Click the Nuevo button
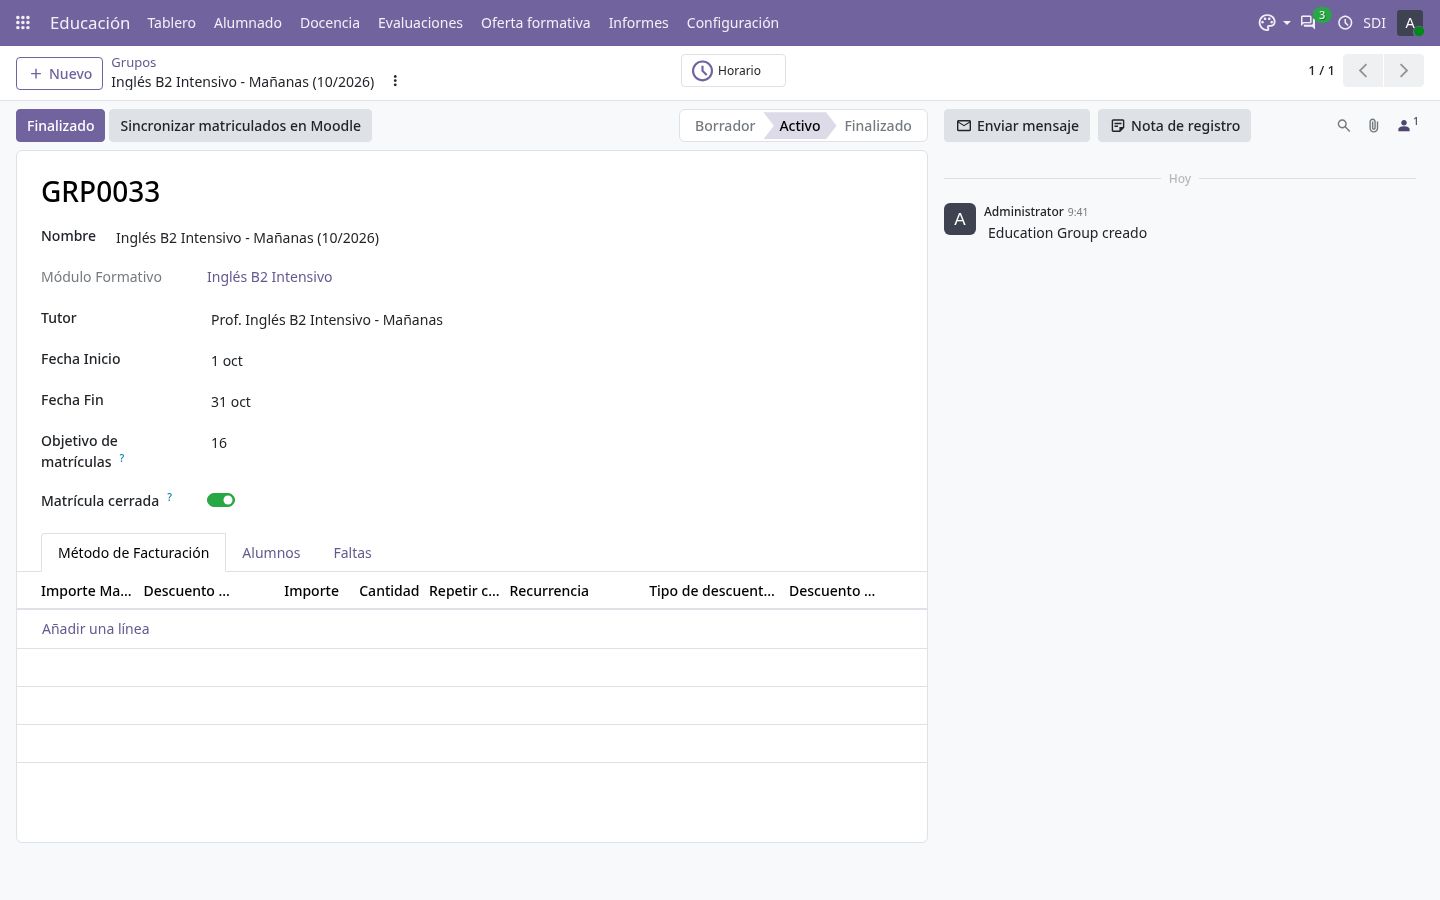The height and width of the screenshot is (900, 1440). click(x=60, y=74)
